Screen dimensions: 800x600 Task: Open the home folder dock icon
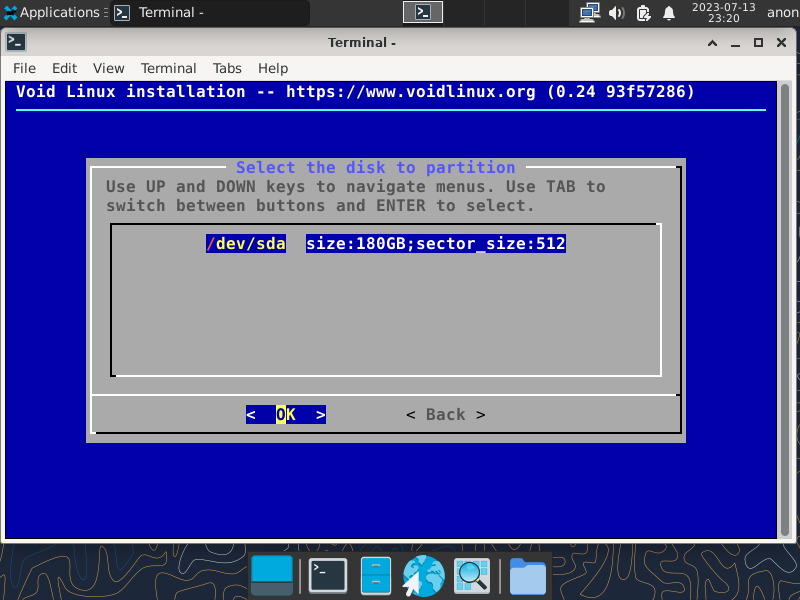coord(528,577)
